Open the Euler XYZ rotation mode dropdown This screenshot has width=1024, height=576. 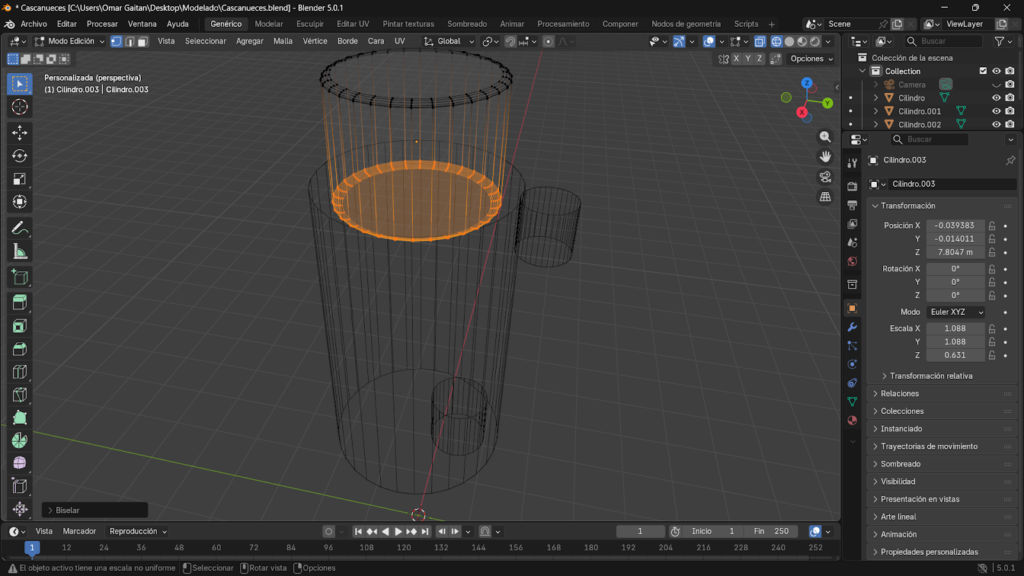(956, 312)
